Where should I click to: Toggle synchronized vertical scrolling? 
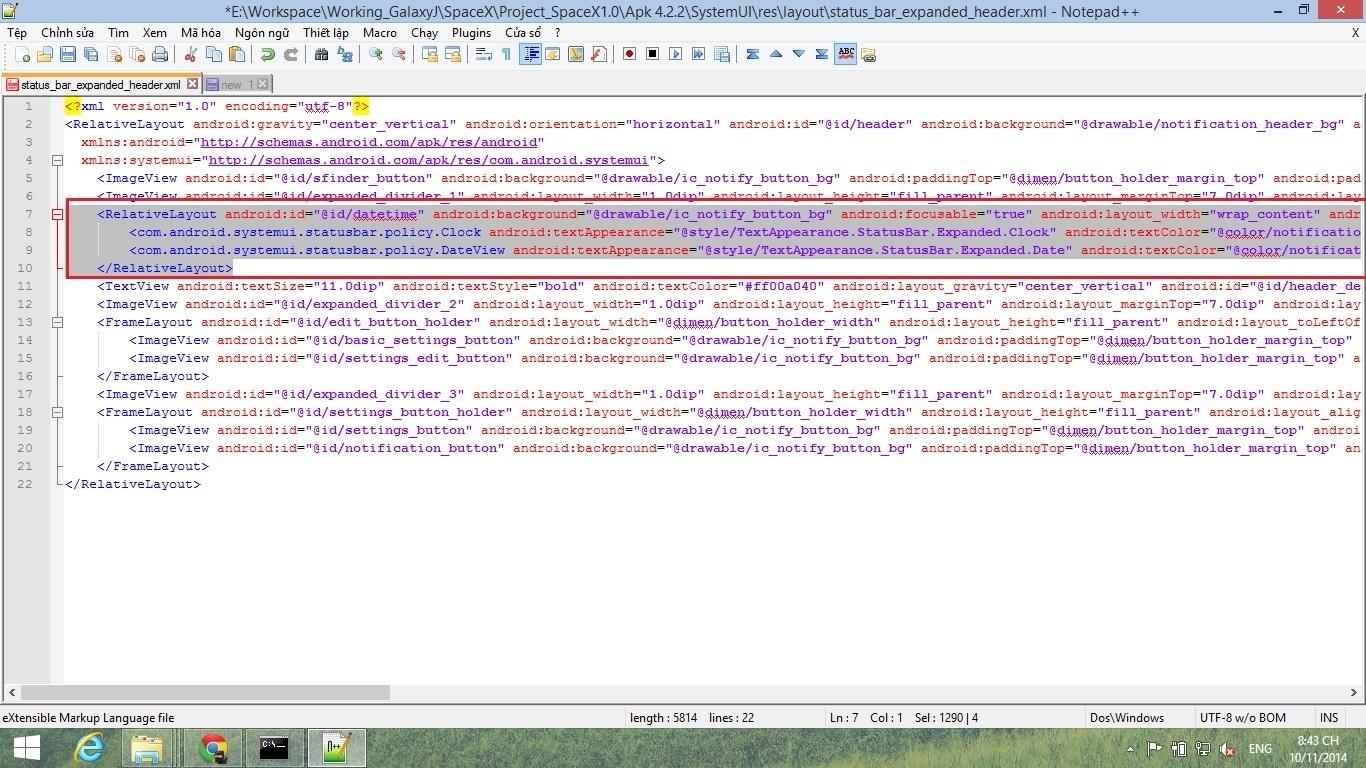429,54
